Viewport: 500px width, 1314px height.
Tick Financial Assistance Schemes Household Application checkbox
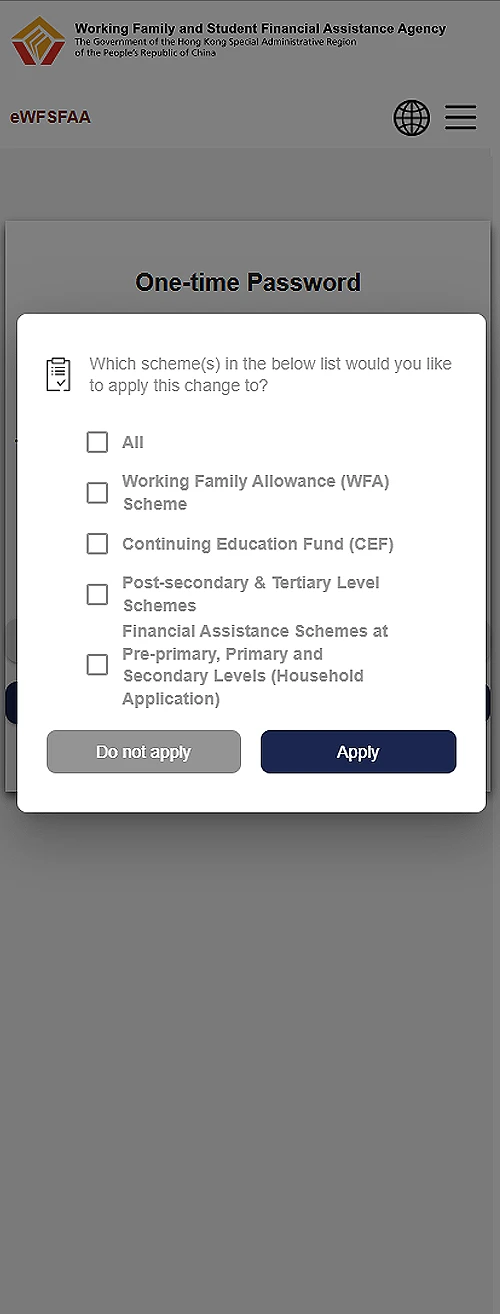coord(97,665)
